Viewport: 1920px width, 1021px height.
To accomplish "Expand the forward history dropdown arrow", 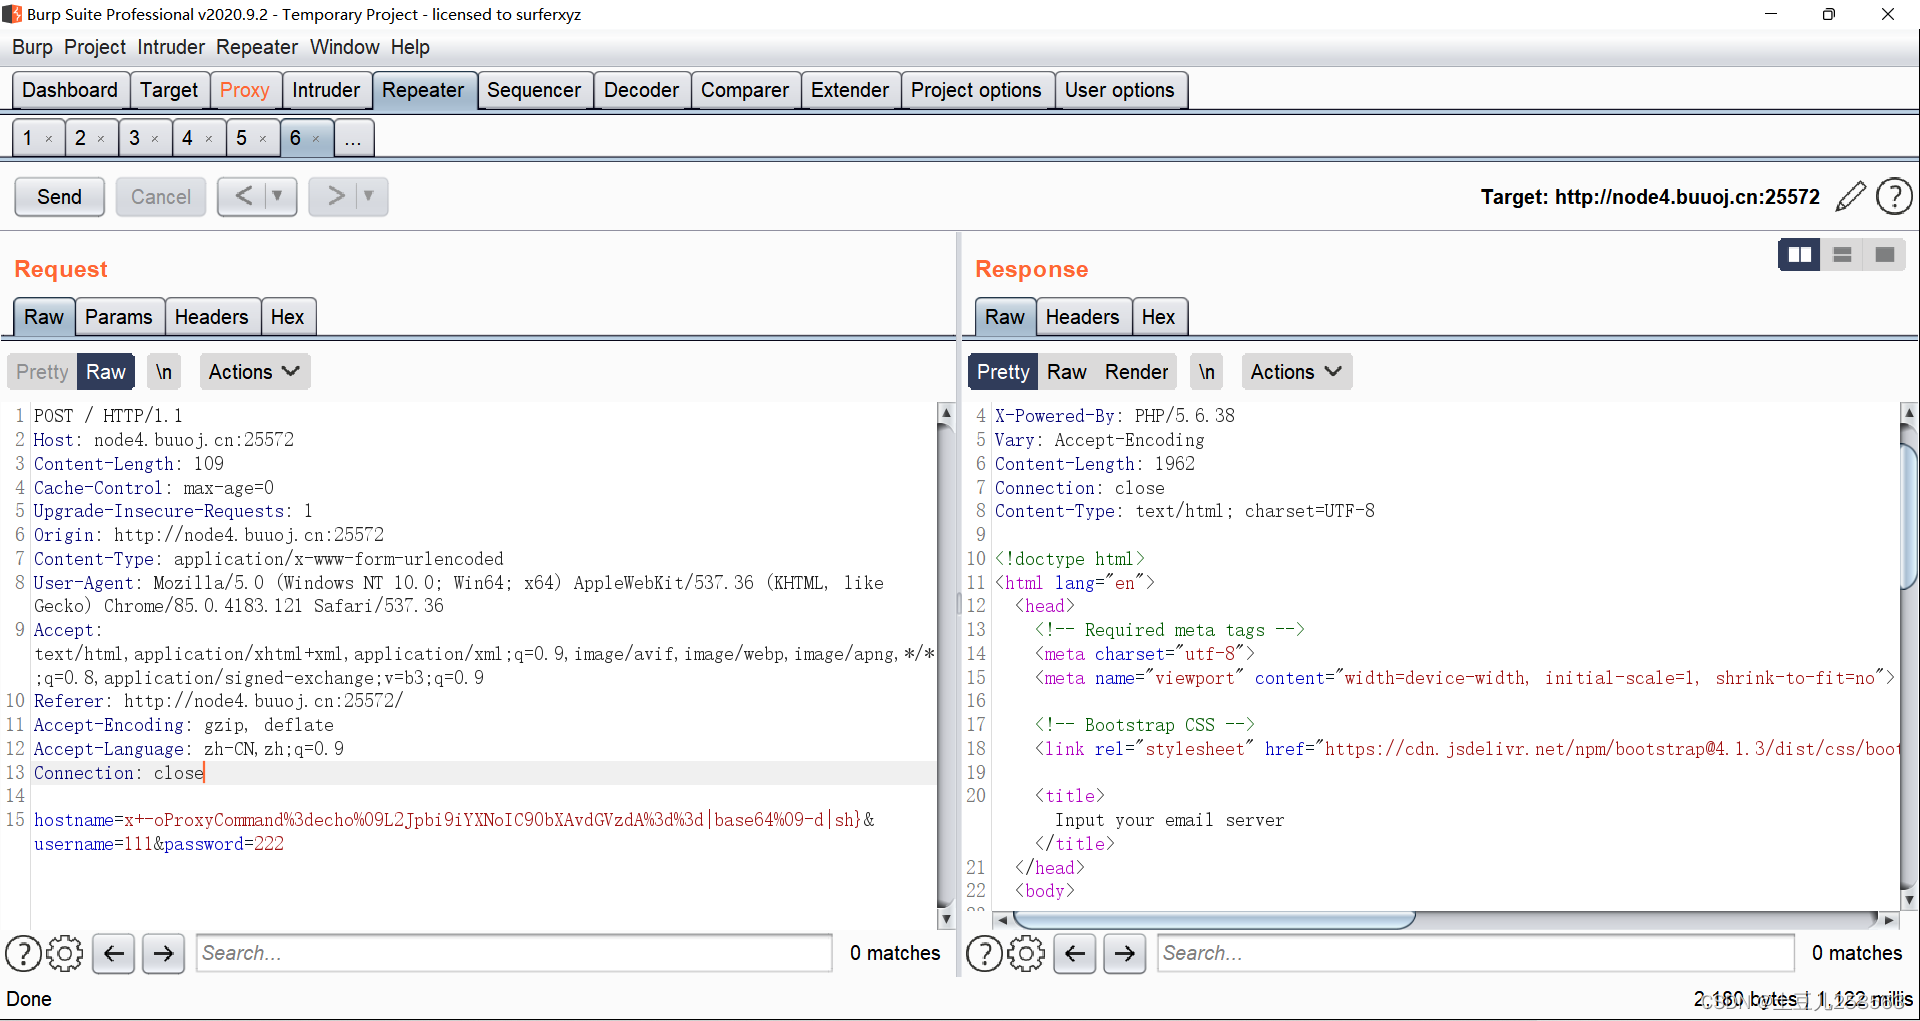I will coord(370,196).
